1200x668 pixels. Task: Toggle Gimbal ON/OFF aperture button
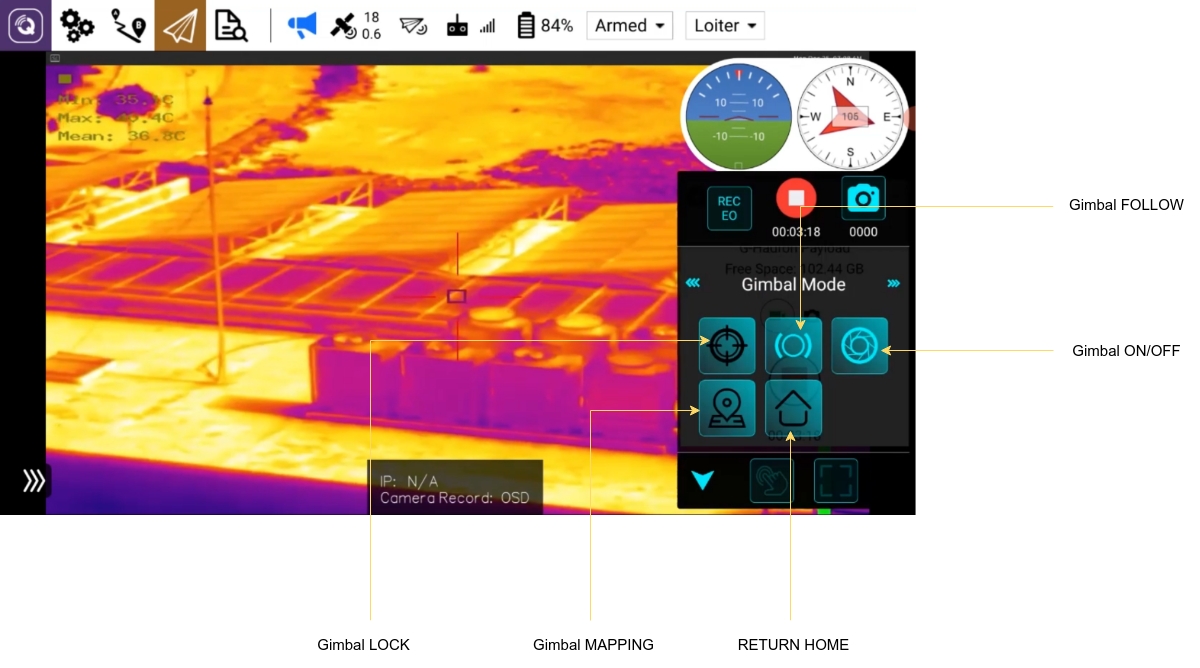(859, 346)
